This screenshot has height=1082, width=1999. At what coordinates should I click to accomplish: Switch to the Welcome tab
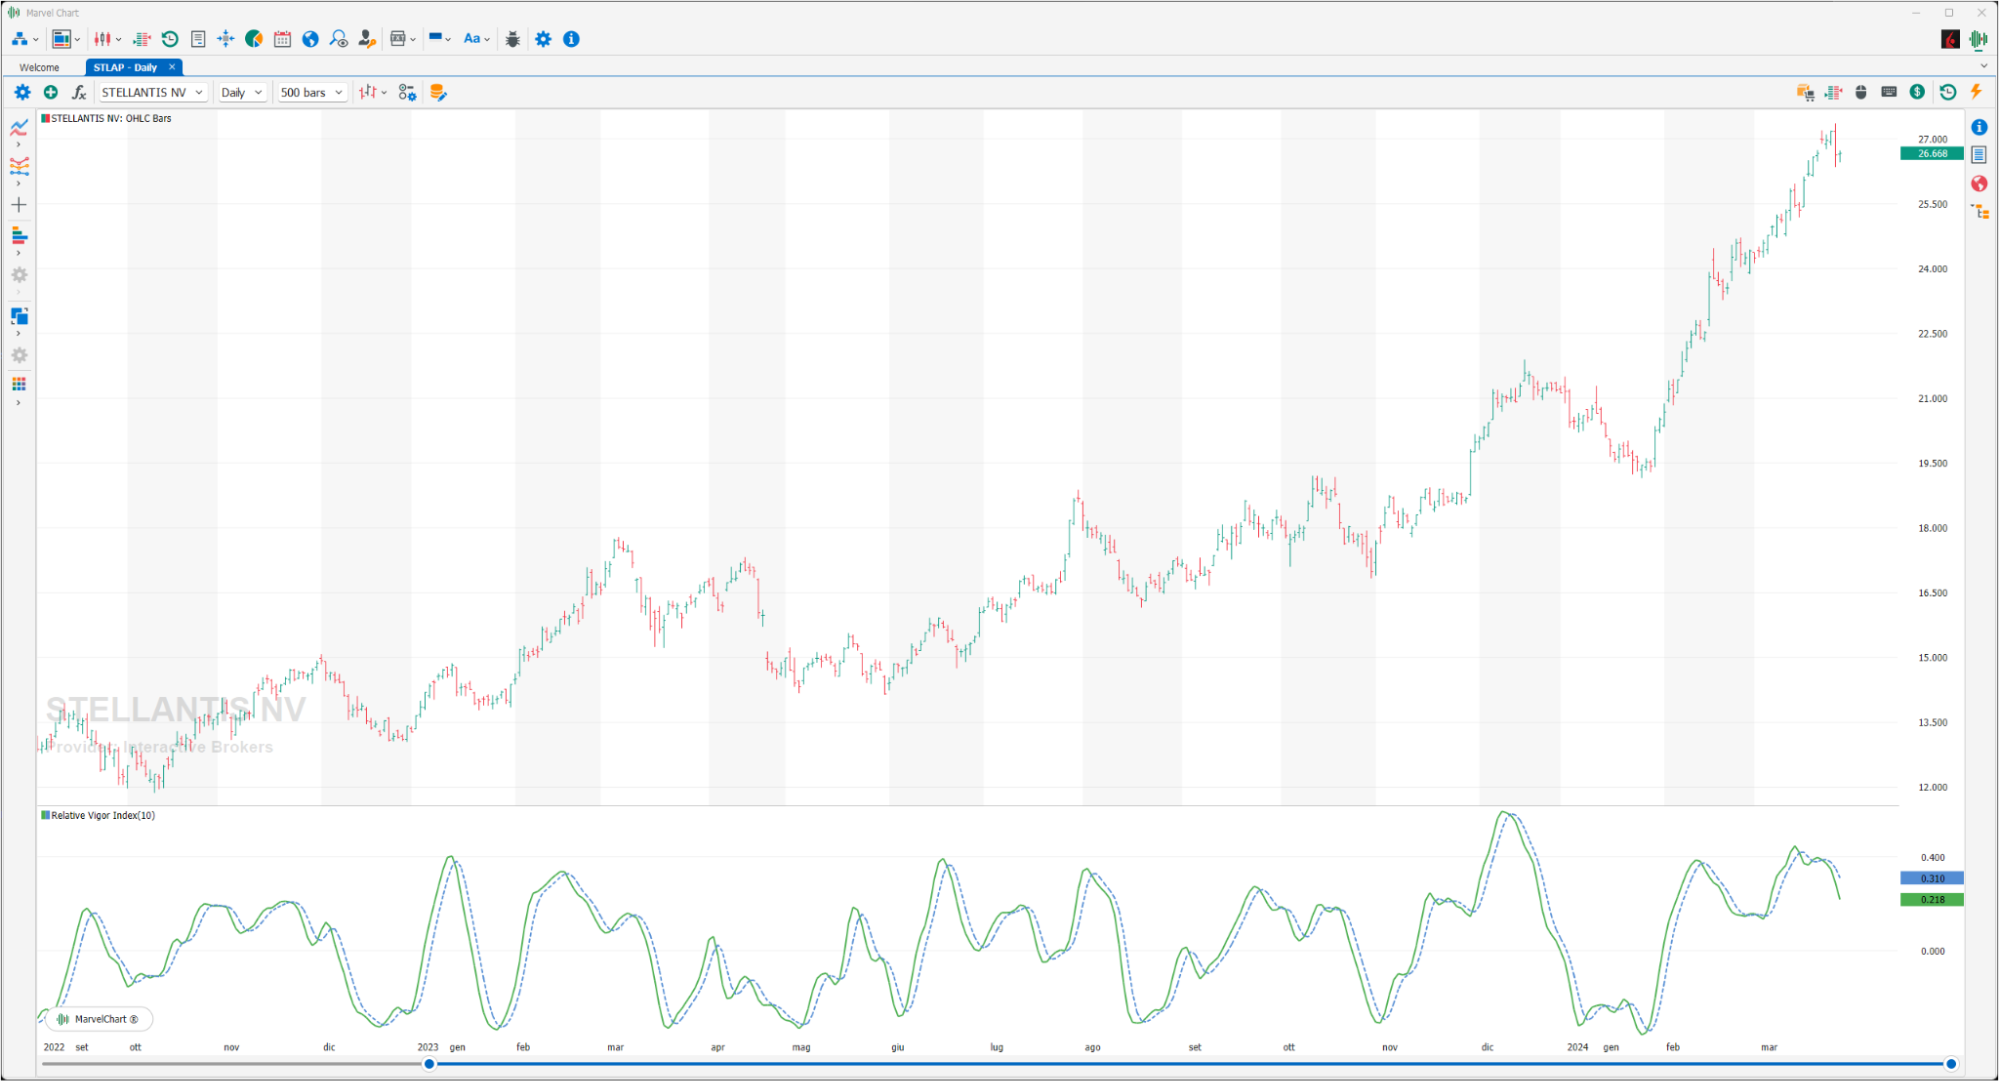pyautogui.click(x=39, y=67)
